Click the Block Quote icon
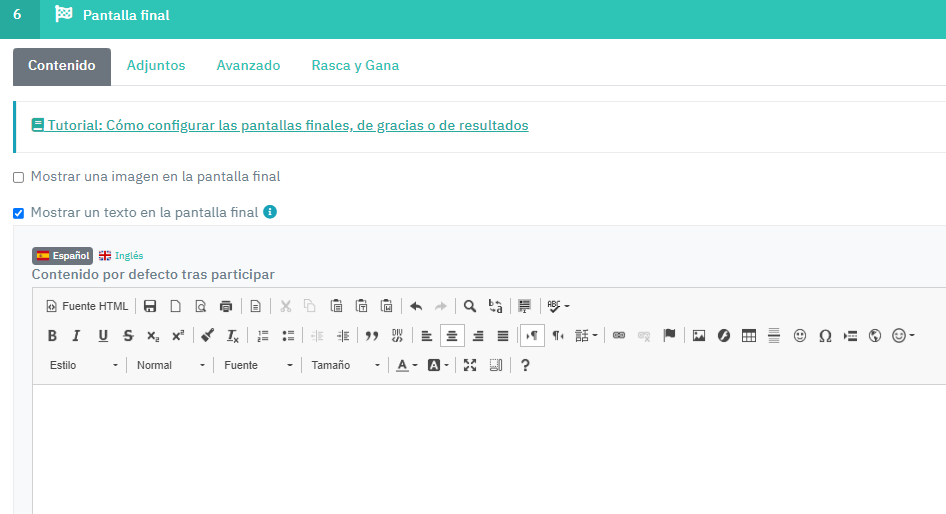The height and width of the screenshot is (514, 946). [372, 335]
